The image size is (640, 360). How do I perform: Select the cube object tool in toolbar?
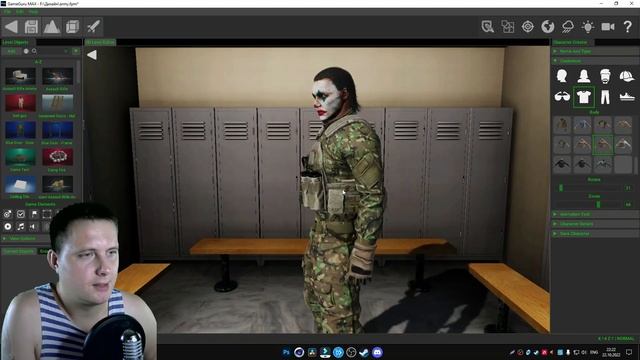[x=73, y=27]
